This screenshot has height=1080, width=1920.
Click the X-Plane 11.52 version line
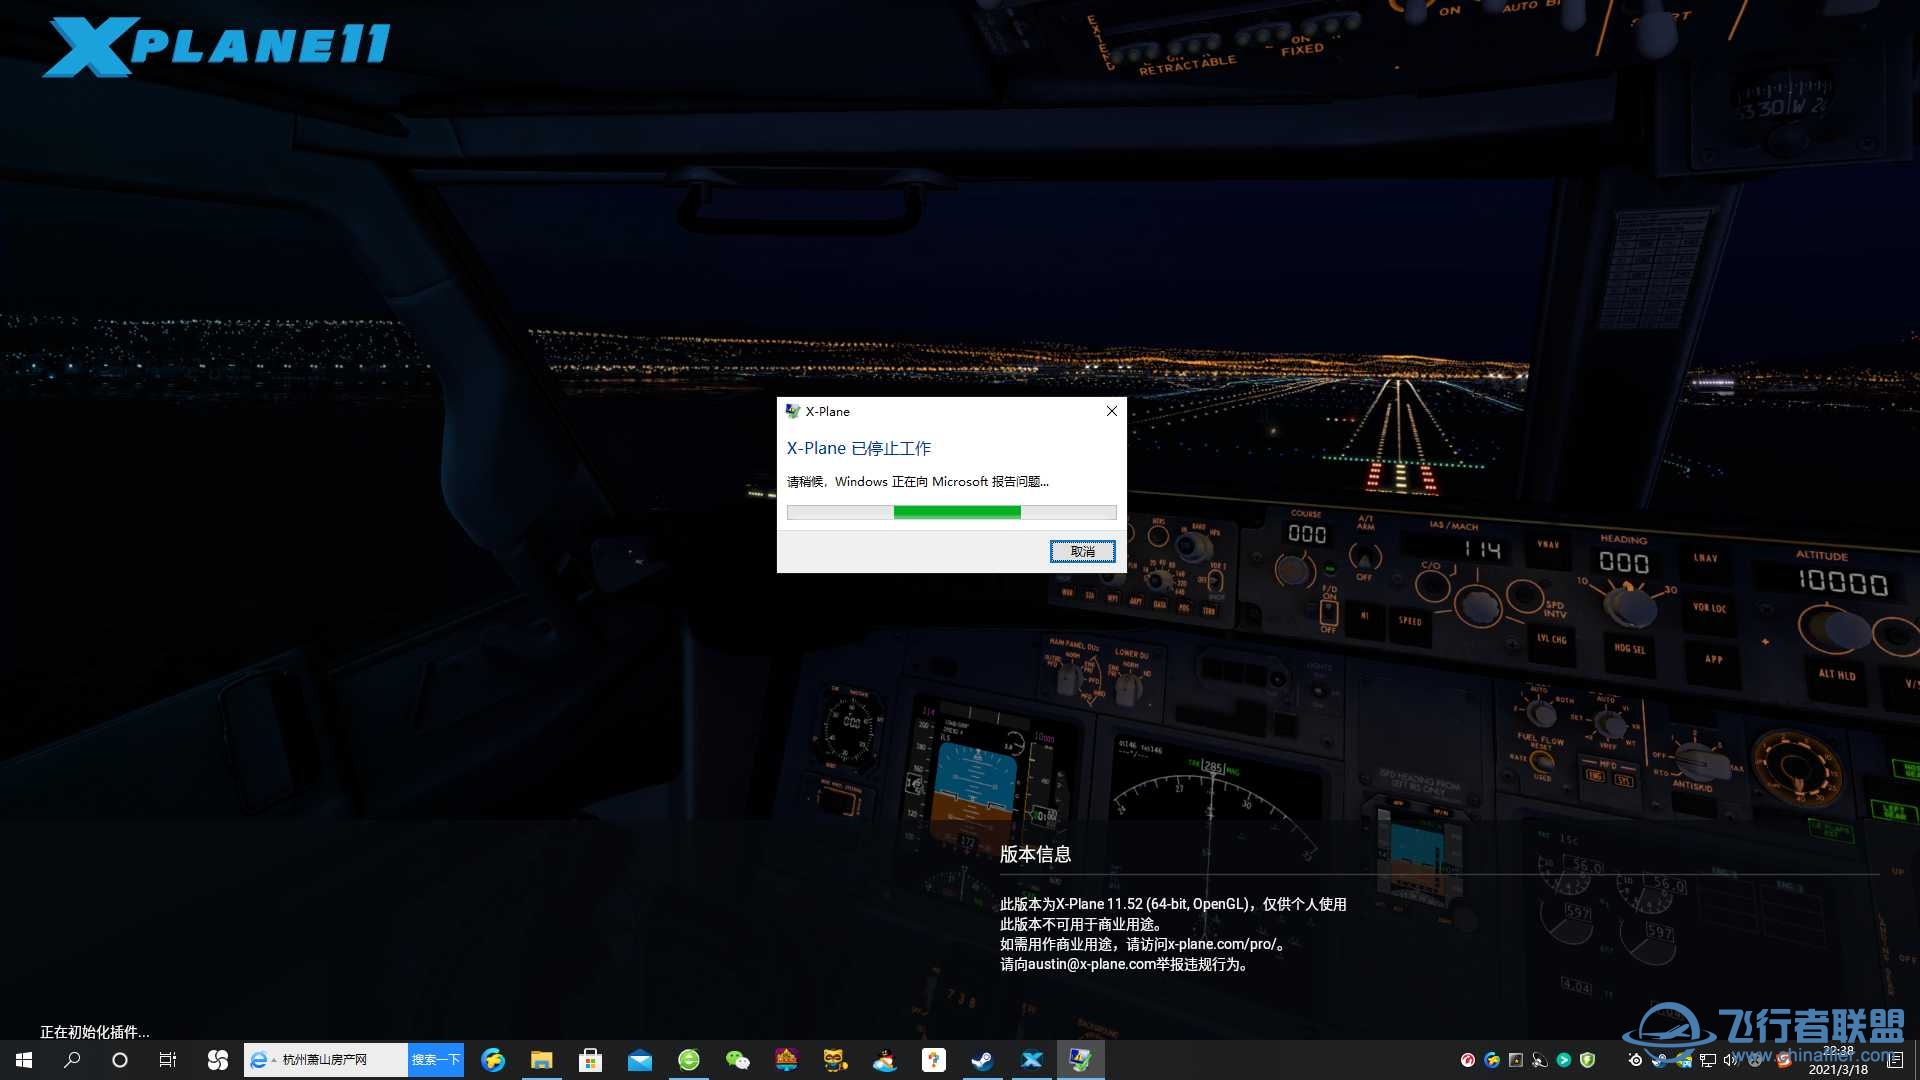pos(1173,904)
